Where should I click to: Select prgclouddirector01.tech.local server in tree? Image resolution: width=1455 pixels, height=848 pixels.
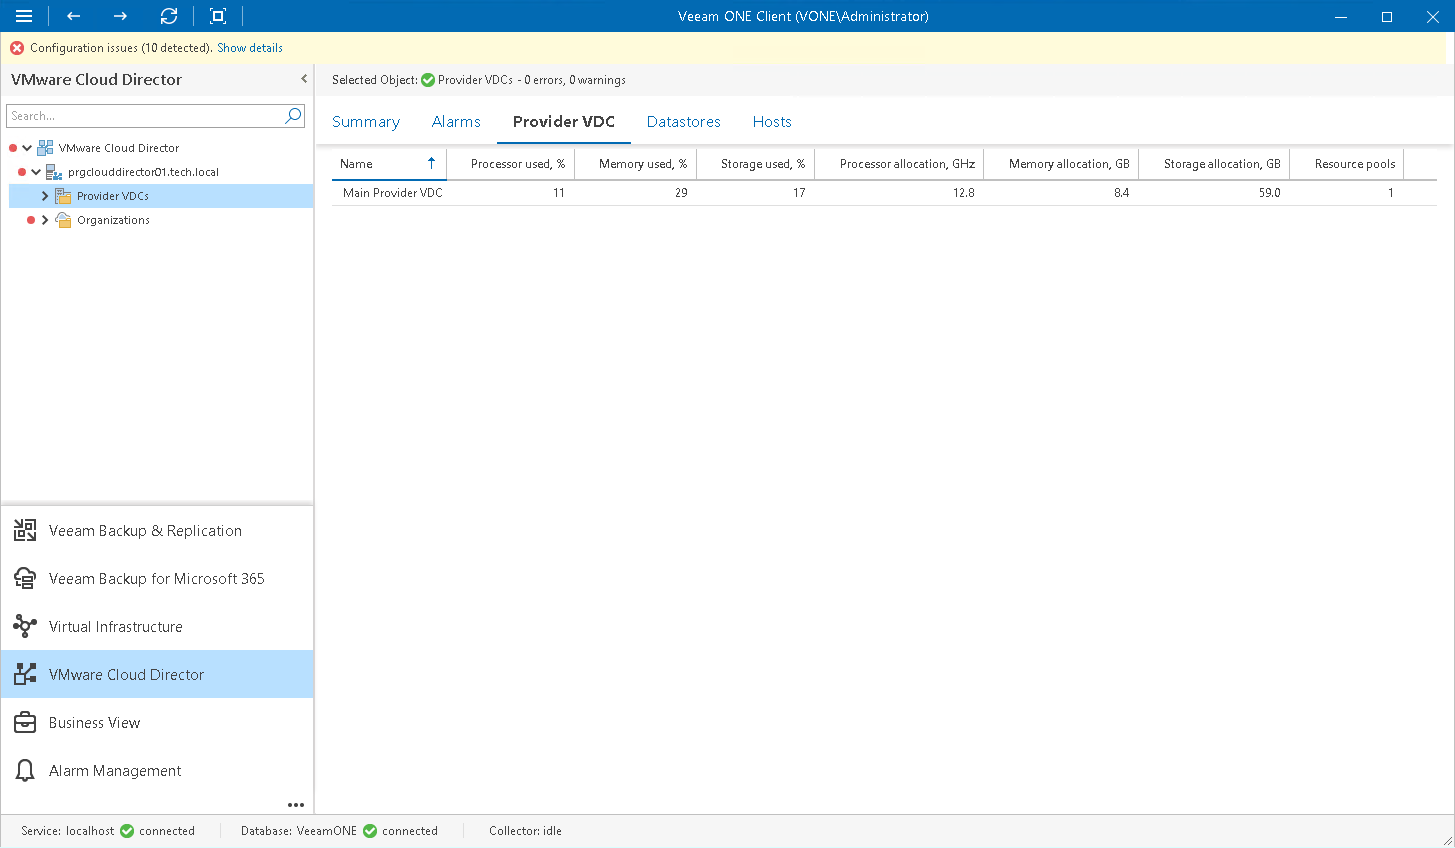point(143,172)
